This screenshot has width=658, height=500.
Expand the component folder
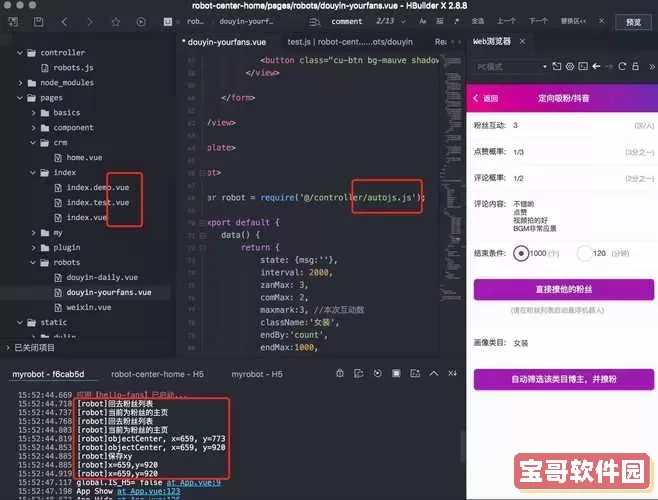pyautogui.click(x=33, y=128)
